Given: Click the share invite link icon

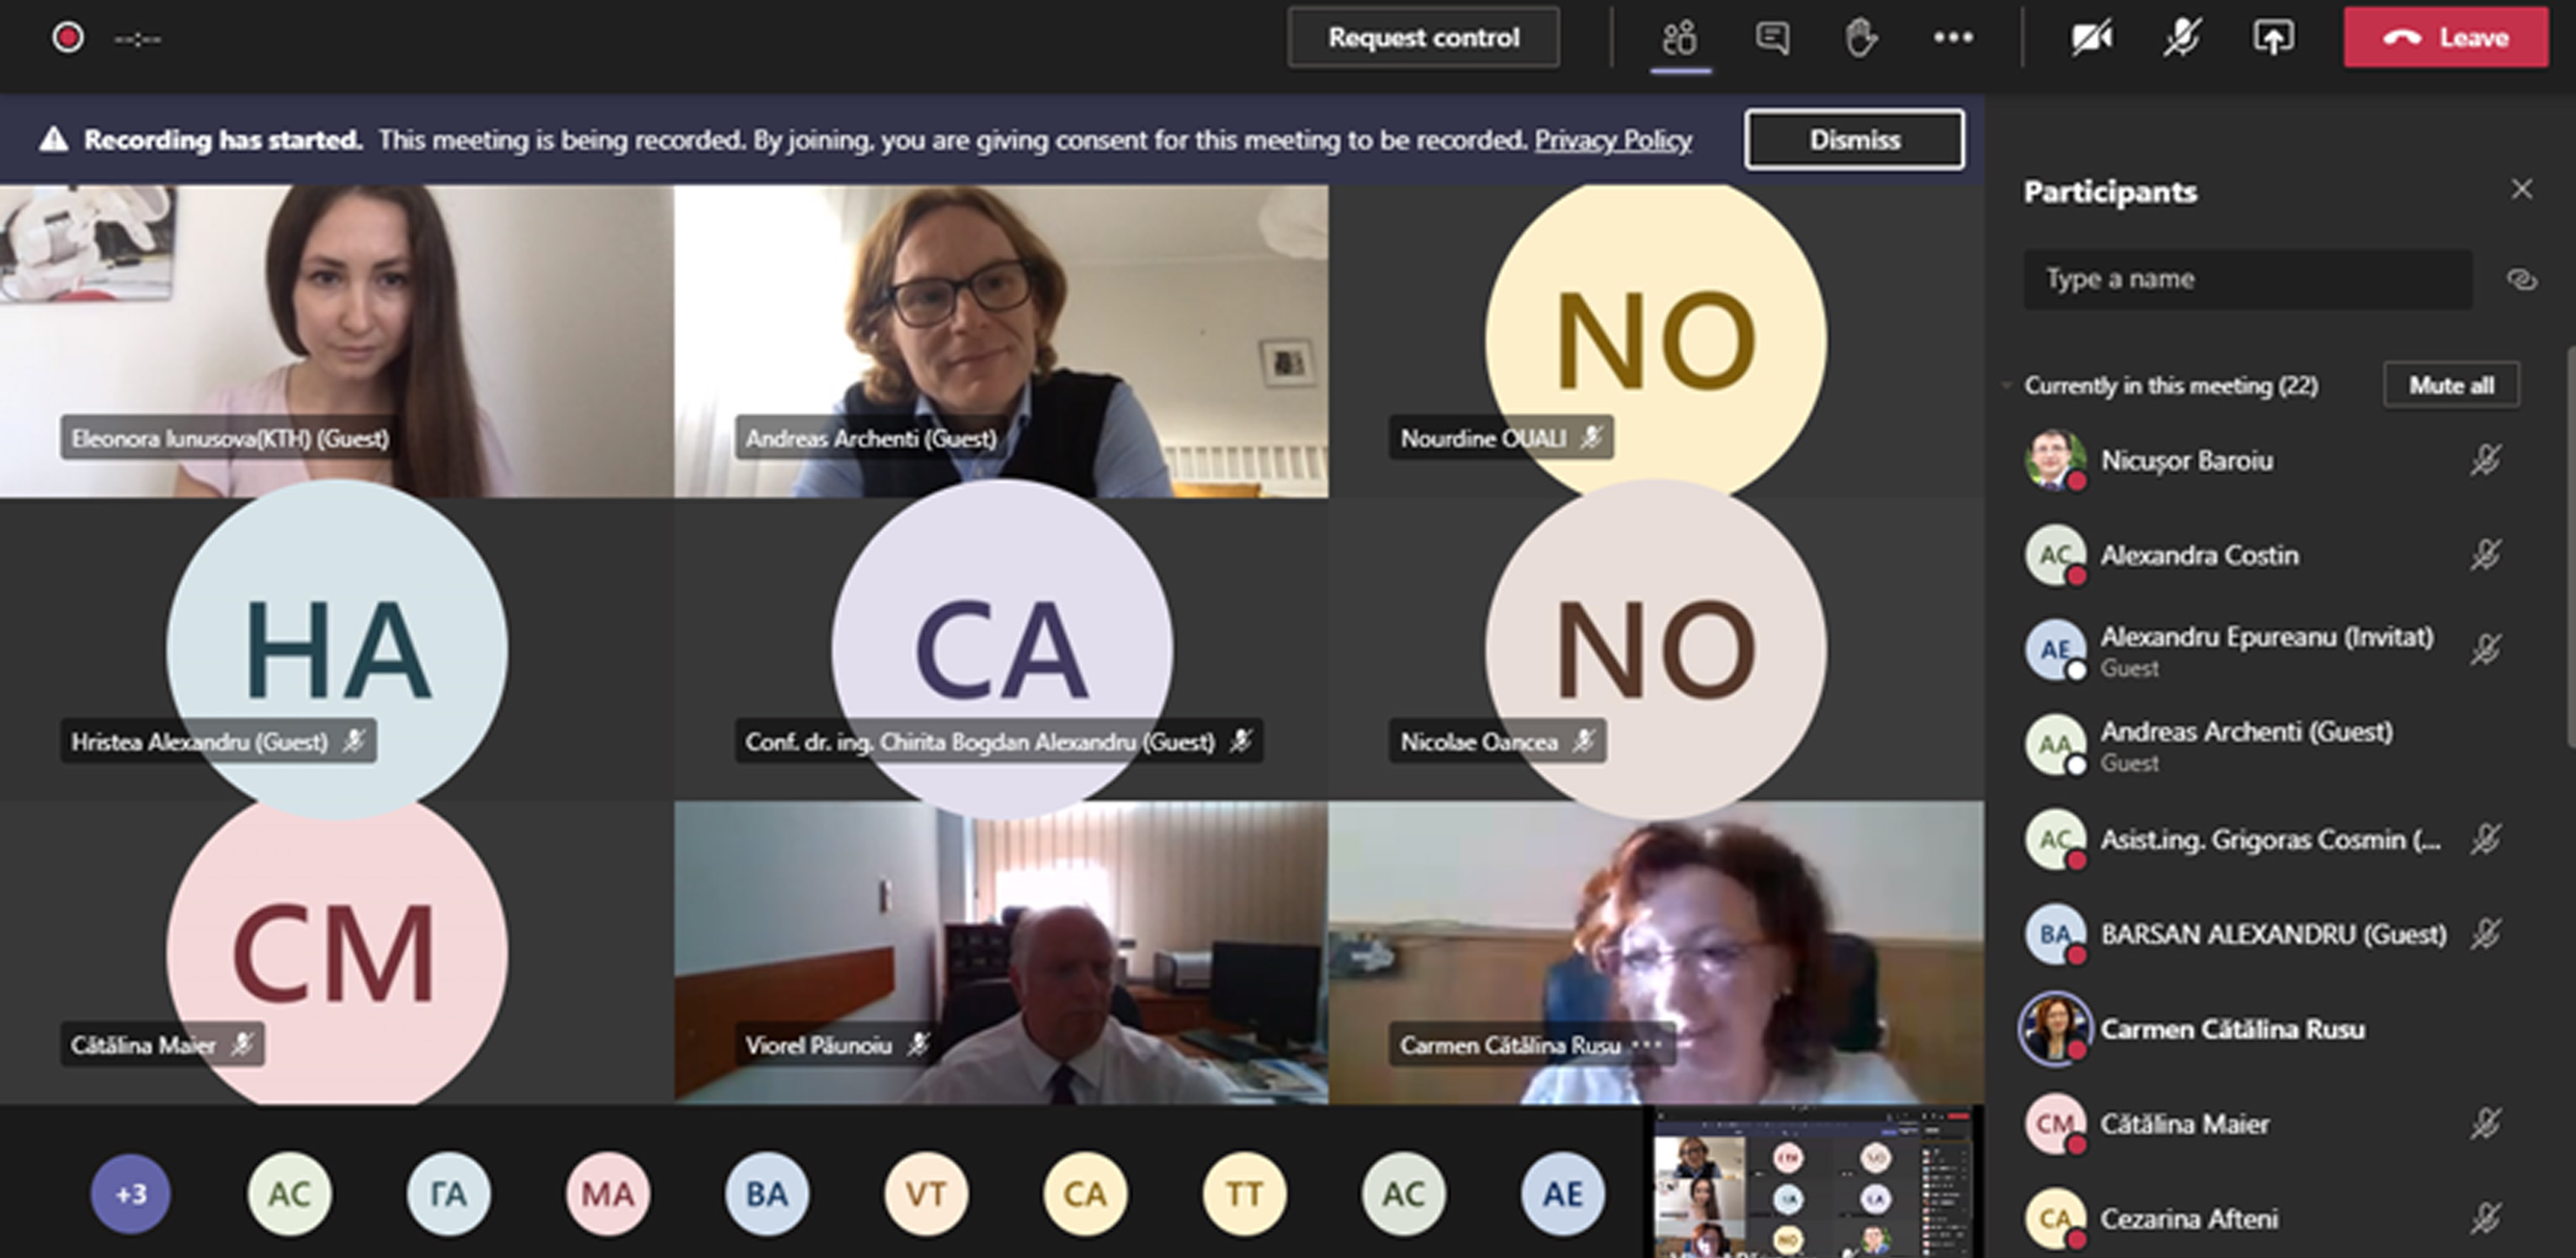Looking at the screenshot, I should tap(2521, 279).
